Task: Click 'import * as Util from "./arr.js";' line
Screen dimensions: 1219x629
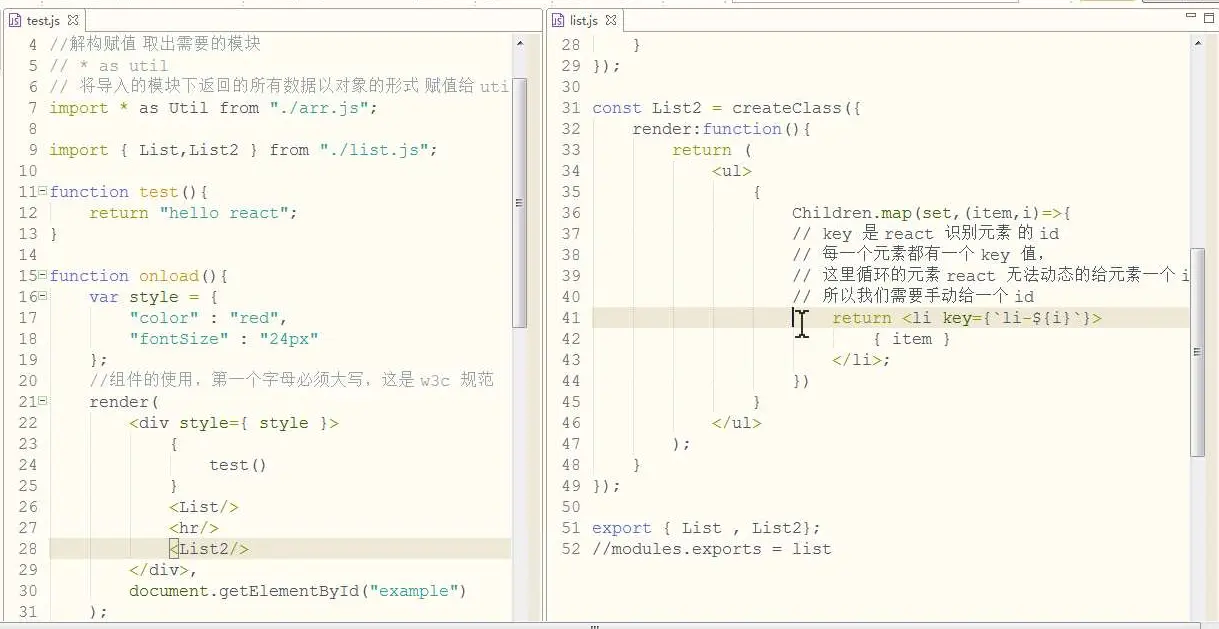Action: (x=214, y=108)
